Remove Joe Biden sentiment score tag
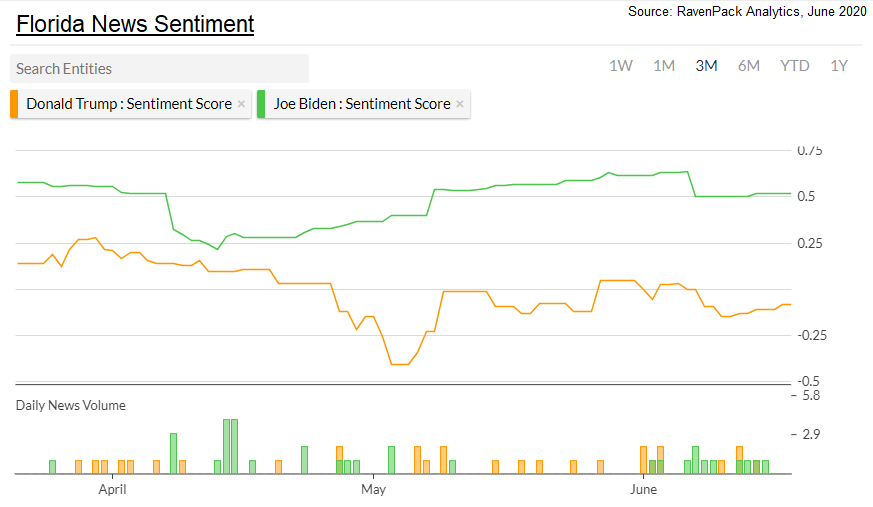Viewport: 873px width, 507px height. [x=460, y=104]
